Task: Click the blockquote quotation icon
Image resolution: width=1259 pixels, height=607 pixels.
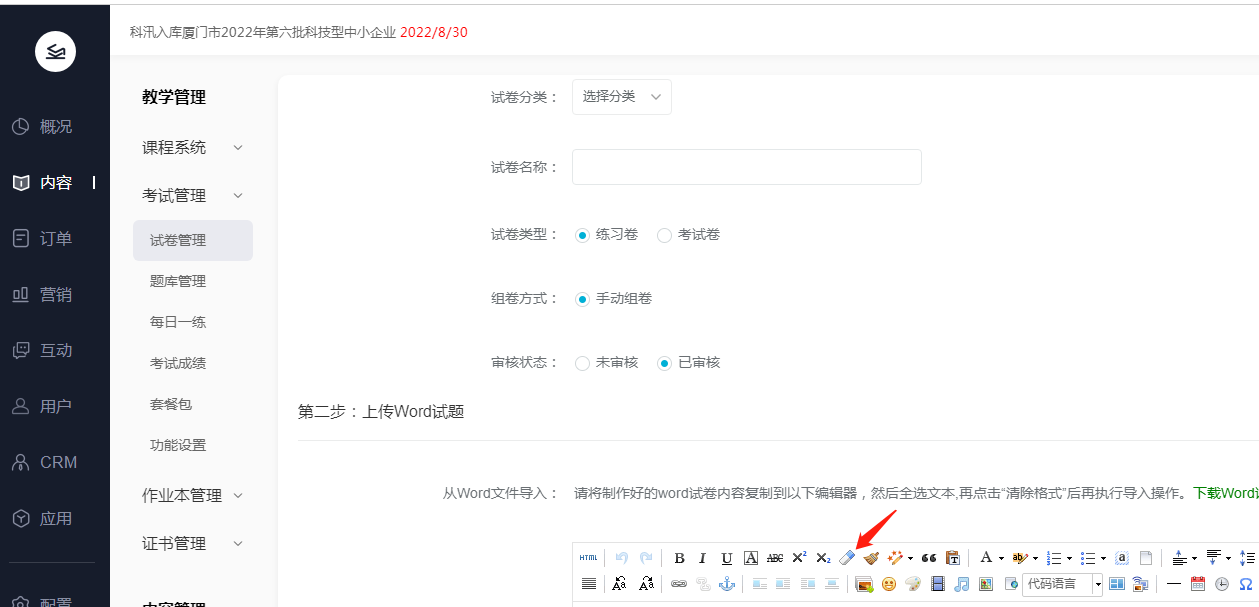Action: pyautogui.click(x=929, y=558)
